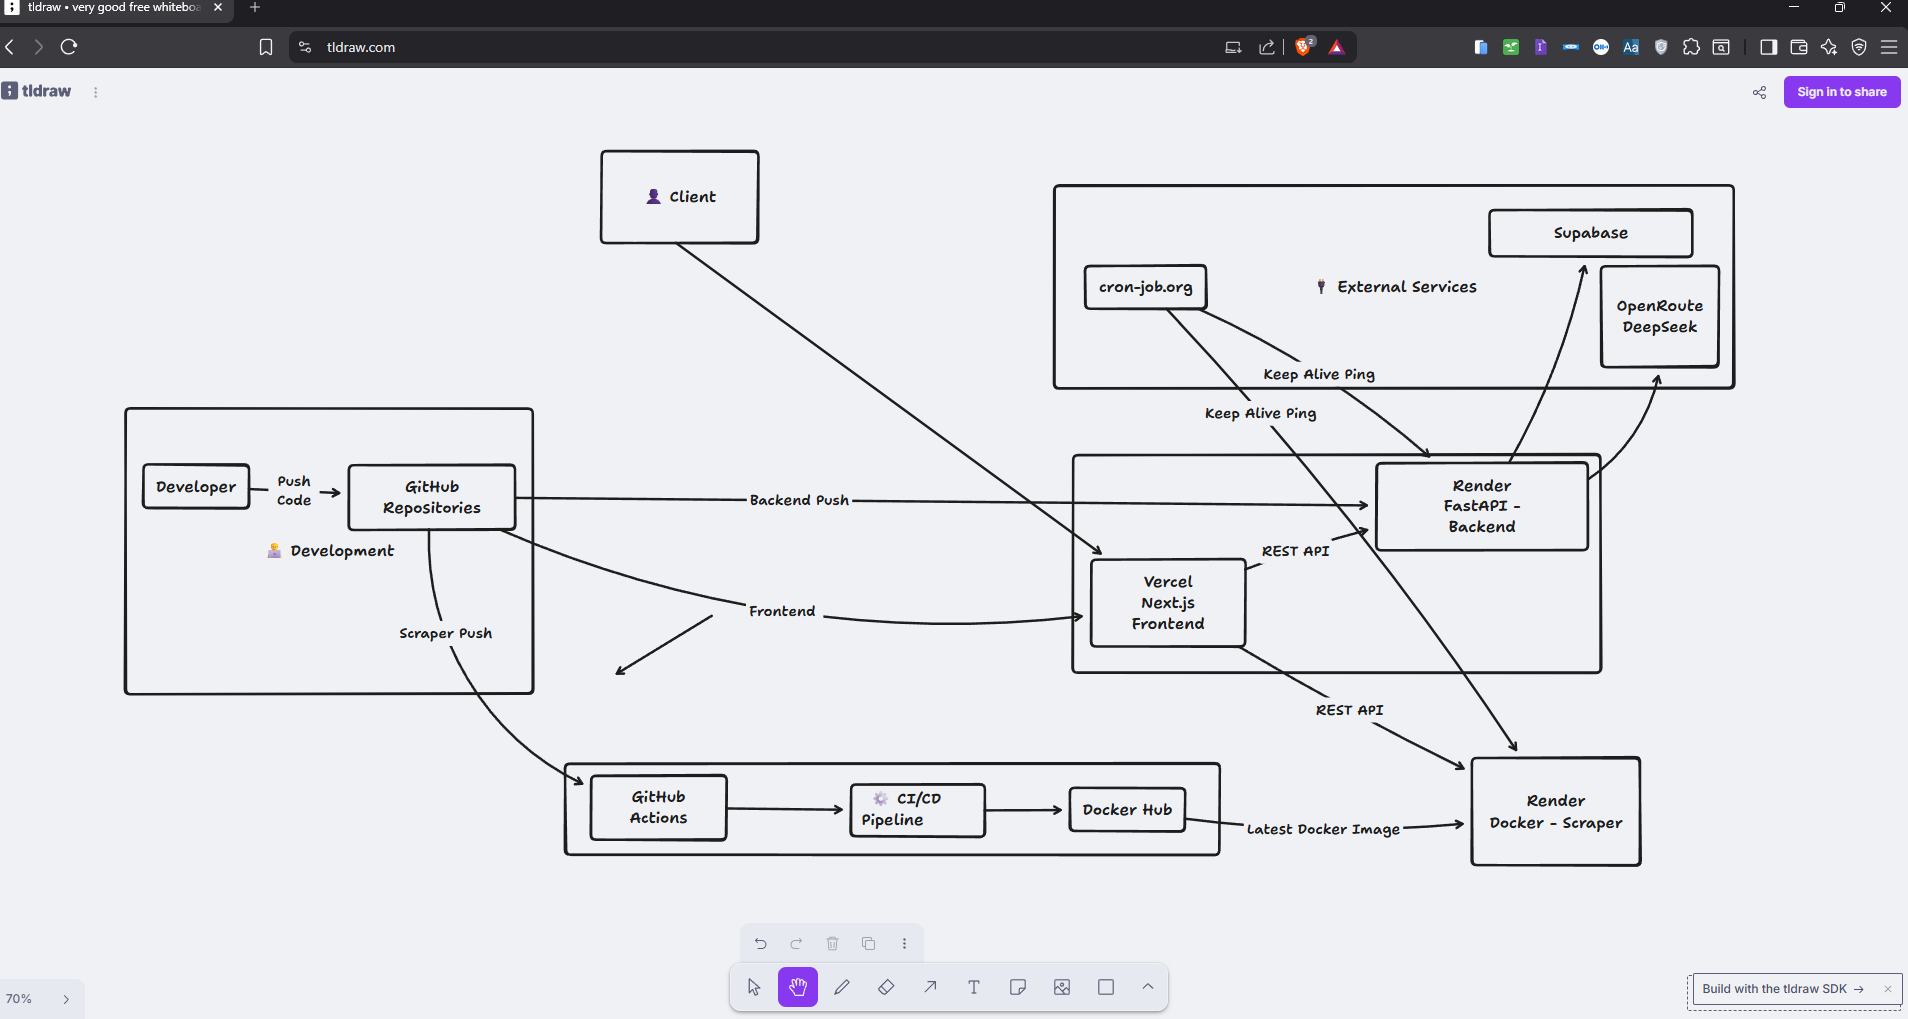Open the tldraw page menu dots
This screenshot has width=1908, height=1019.
tap(95, 92)
